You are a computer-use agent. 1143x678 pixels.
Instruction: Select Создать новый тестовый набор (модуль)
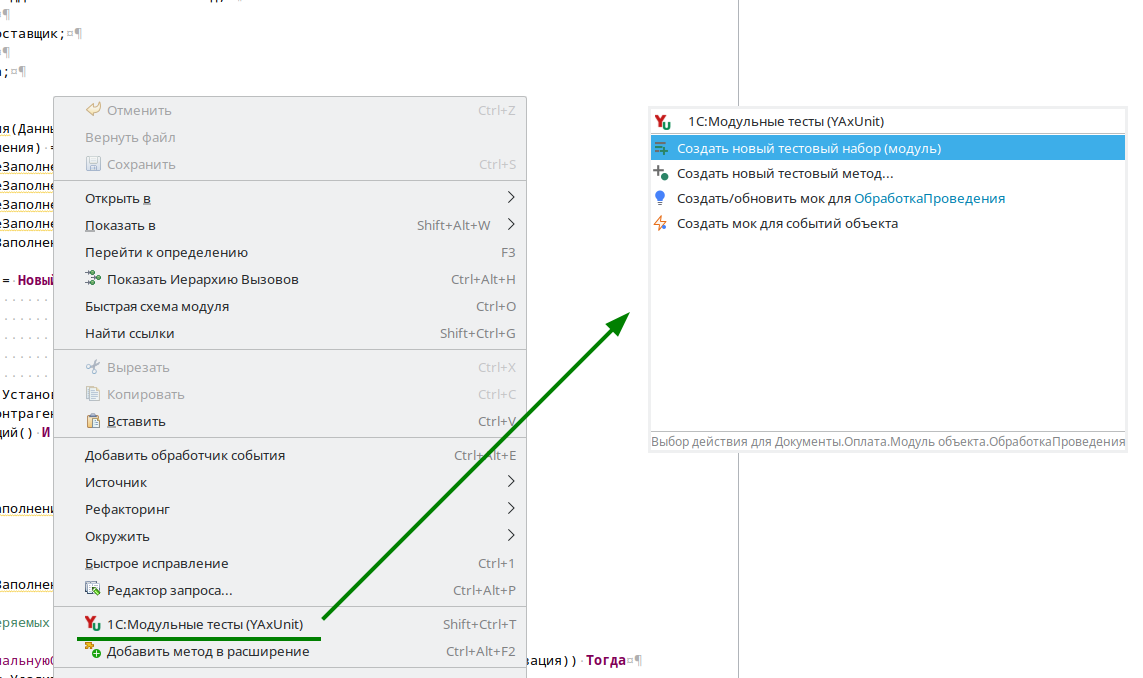[888, 148]
